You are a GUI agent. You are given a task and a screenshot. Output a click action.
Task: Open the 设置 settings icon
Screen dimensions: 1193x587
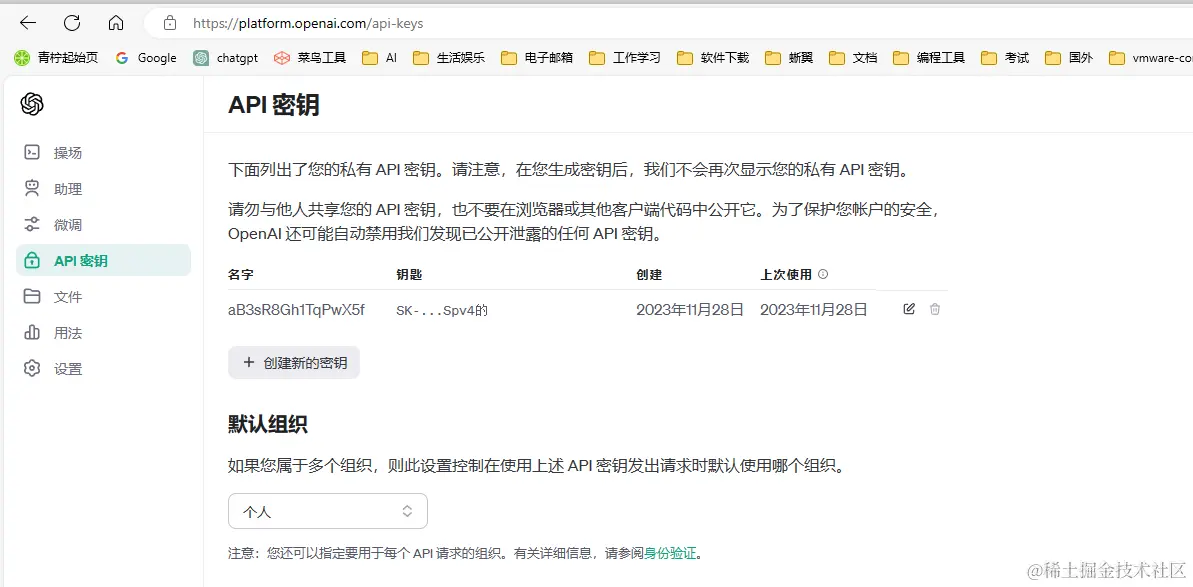[29, 368]
